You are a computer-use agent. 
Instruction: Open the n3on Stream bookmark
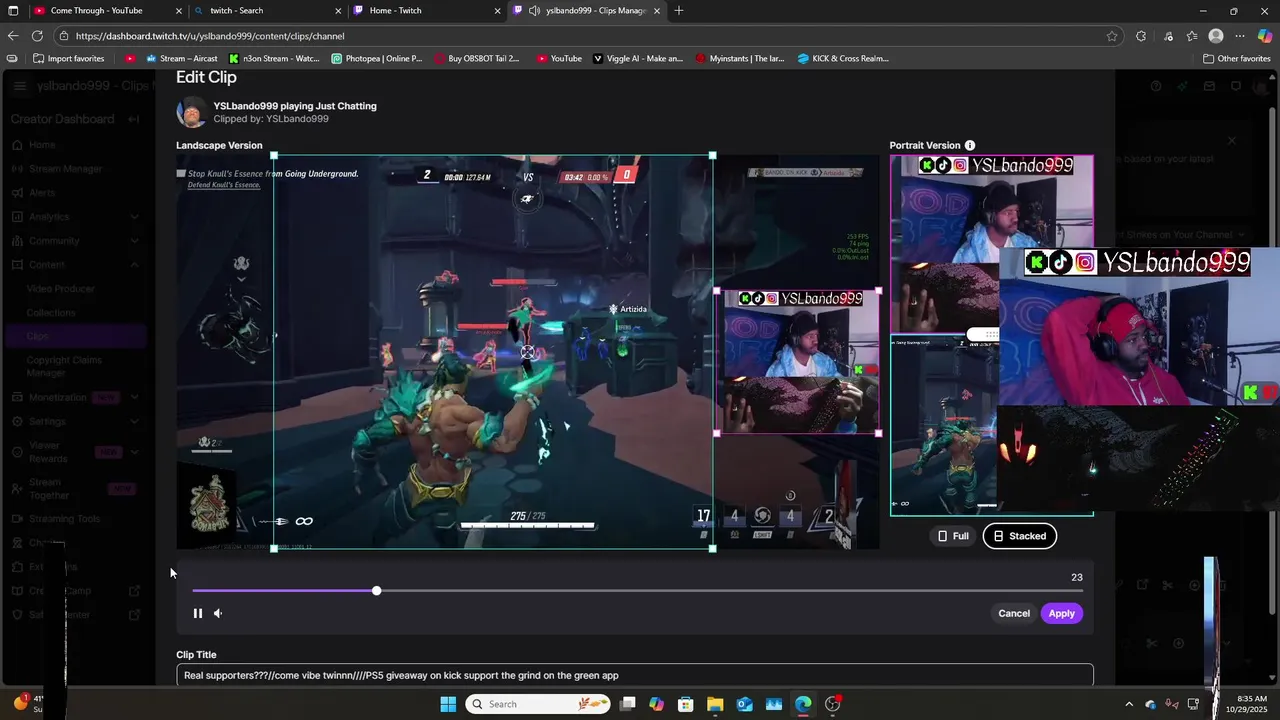click(x=274, y=59)
